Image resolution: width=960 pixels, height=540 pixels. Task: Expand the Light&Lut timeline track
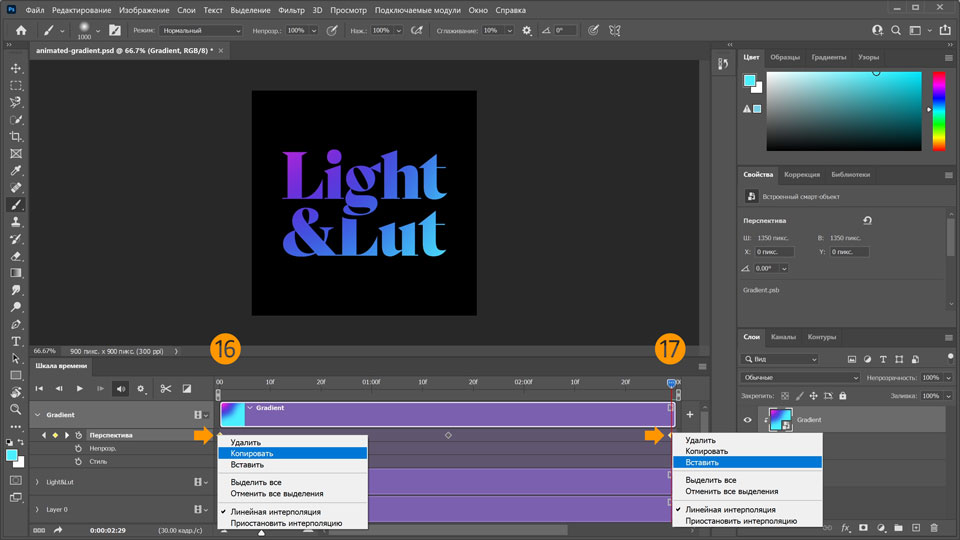pyautogui.click(x=38, y=482)
